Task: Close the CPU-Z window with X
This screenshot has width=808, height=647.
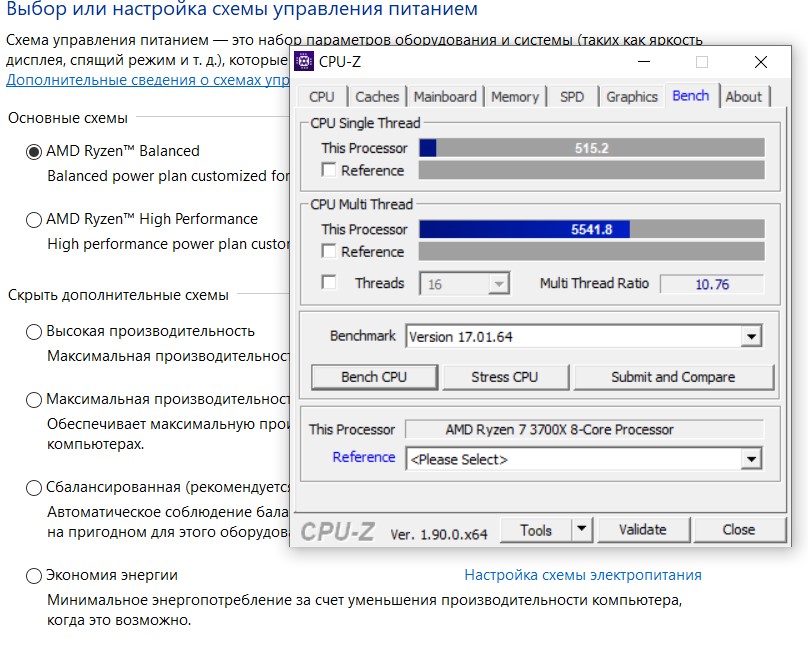Action: pos(761,62)
